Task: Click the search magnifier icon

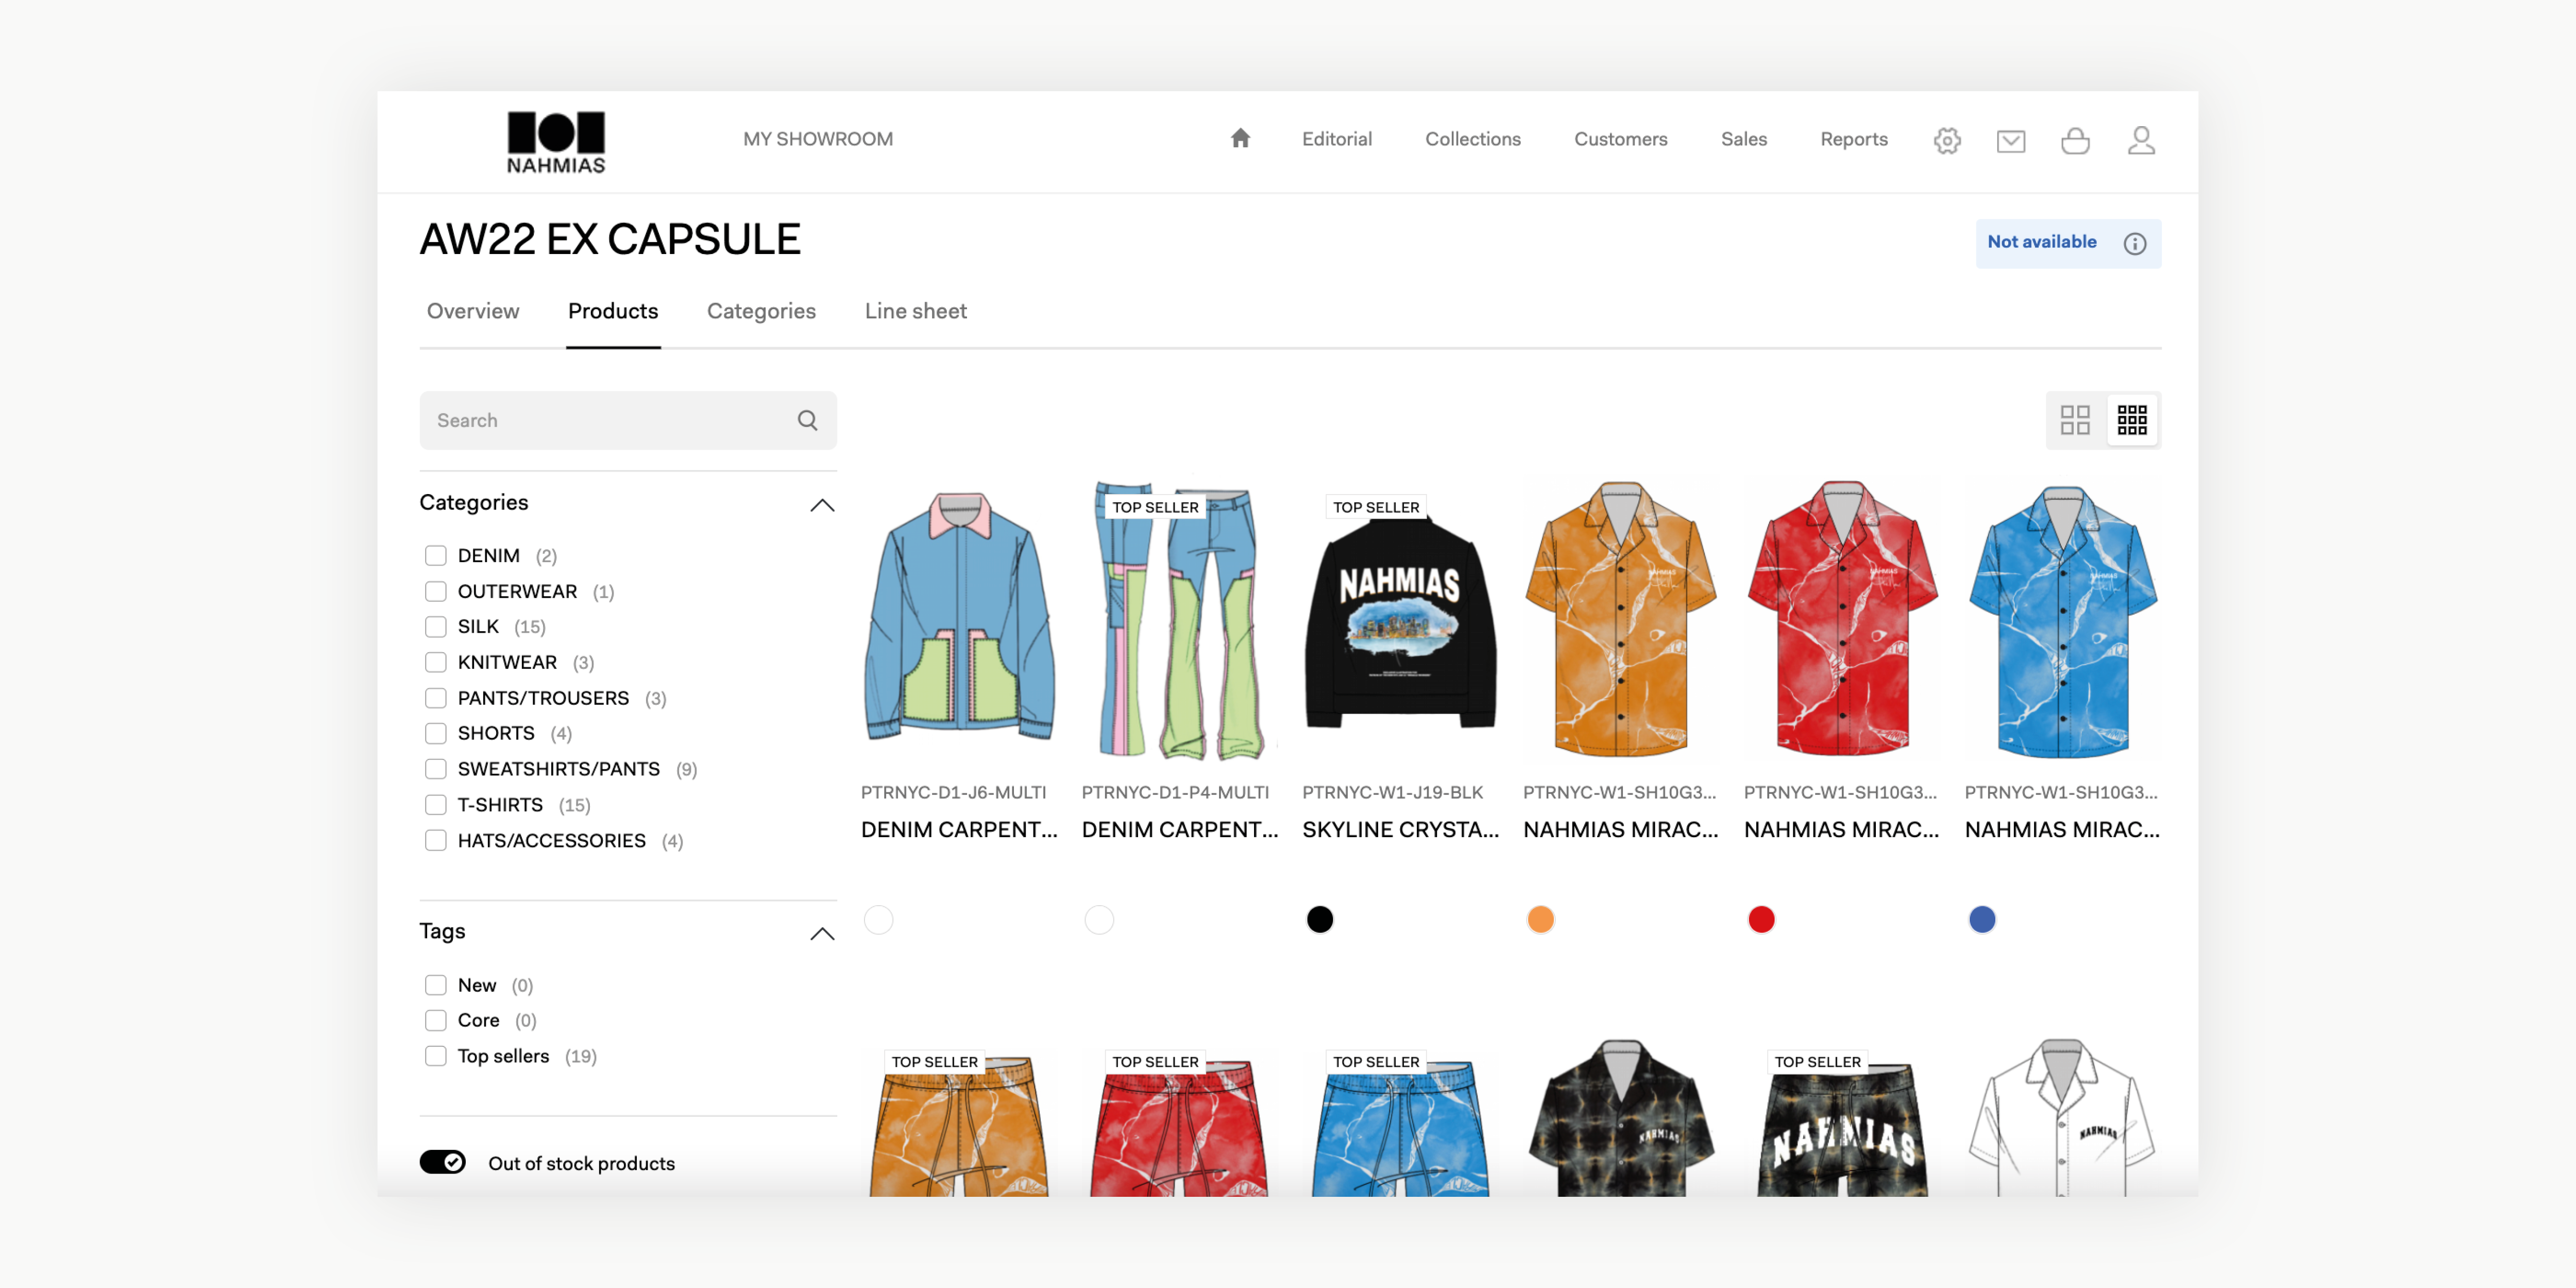Action: (x=807, y=420)
